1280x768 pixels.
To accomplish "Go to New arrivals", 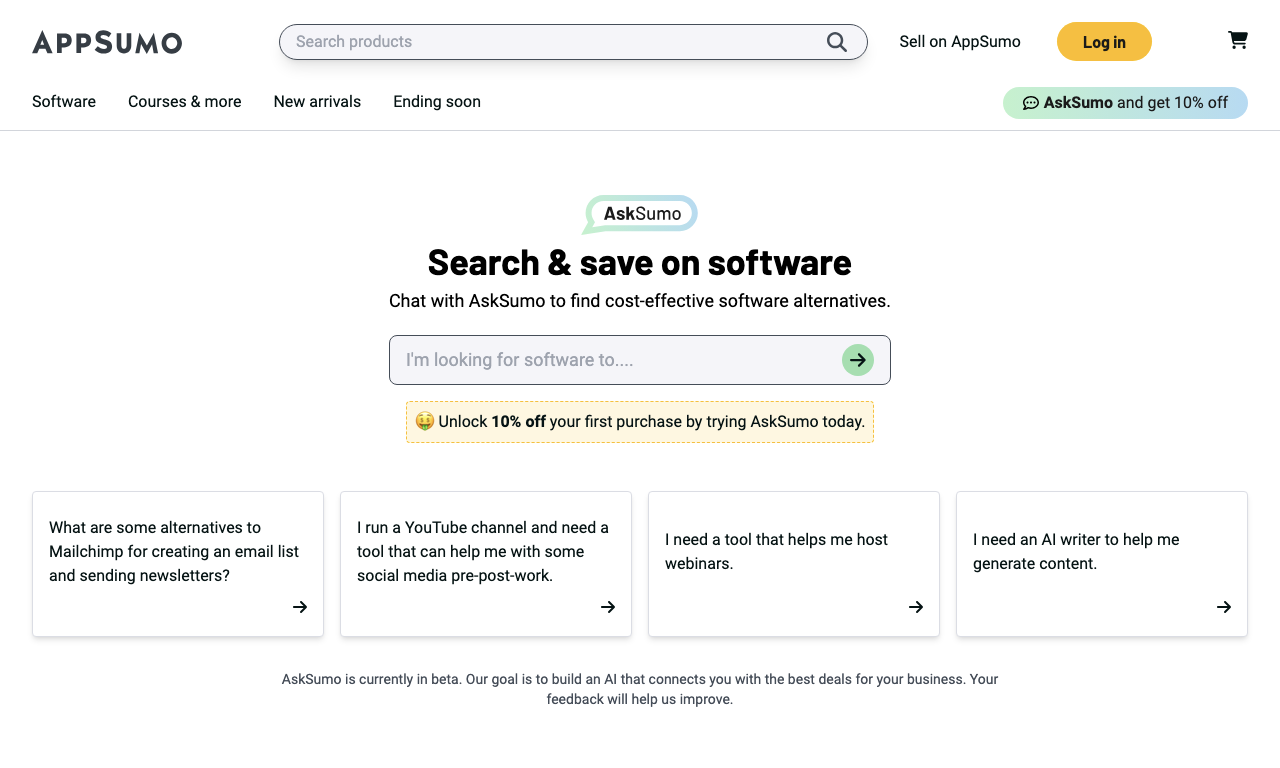I will [317, 102].
